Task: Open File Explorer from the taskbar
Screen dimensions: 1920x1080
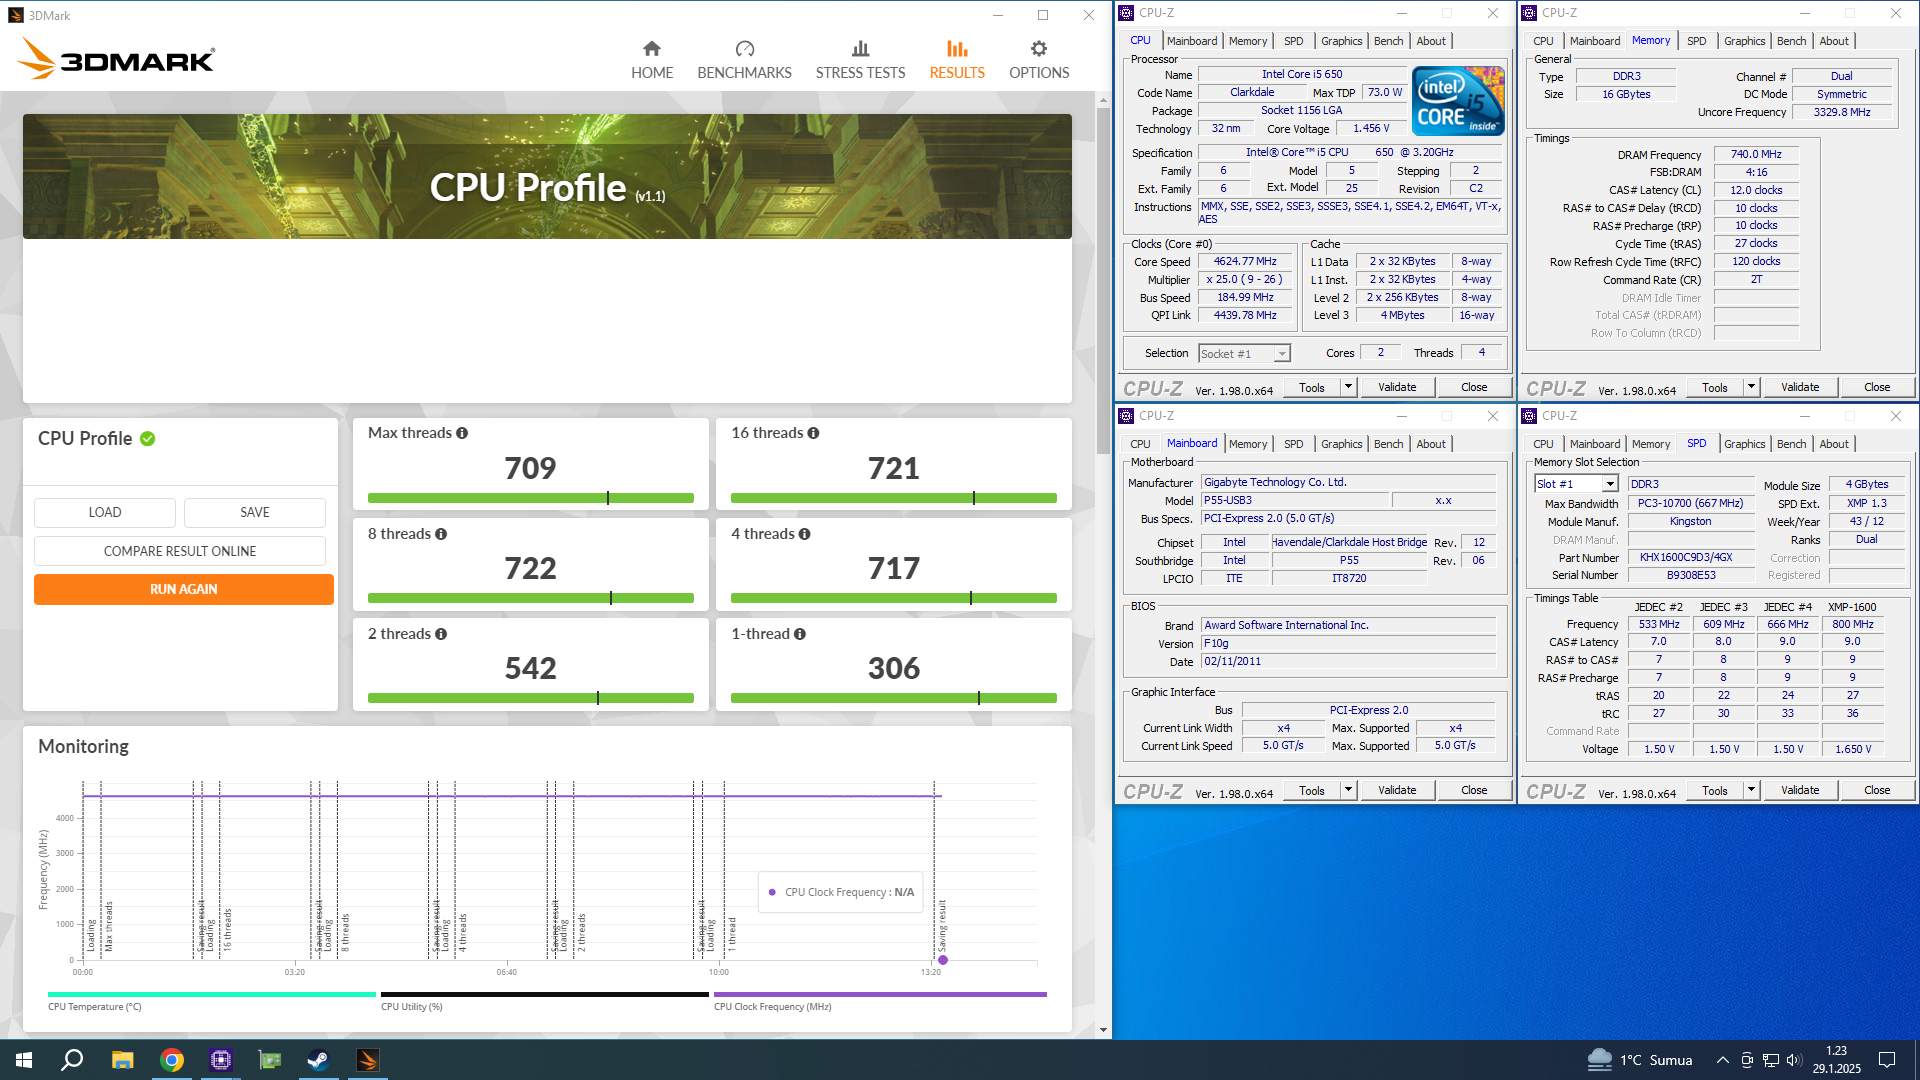Action: point(122,1060)
